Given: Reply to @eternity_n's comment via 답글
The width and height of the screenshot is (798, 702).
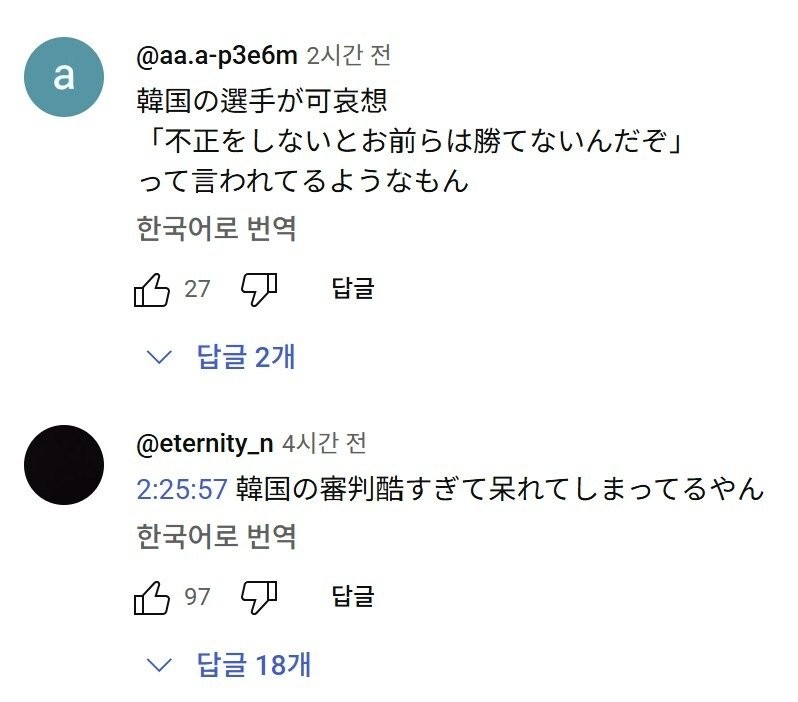Looking at the screenshot, I should 353,596.
